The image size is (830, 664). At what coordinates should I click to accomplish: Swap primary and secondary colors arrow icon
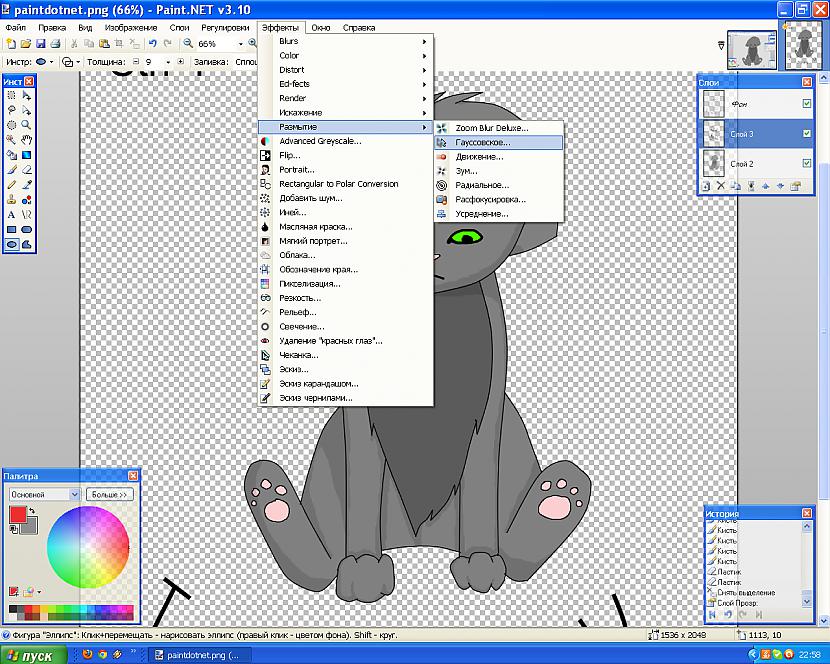coord(32,511)
